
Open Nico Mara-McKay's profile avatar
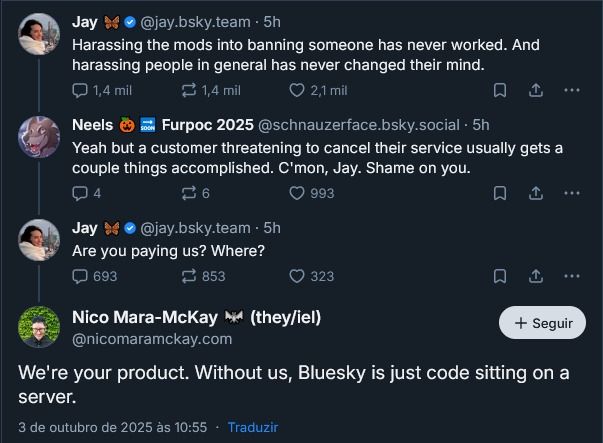tap(39, 327)
